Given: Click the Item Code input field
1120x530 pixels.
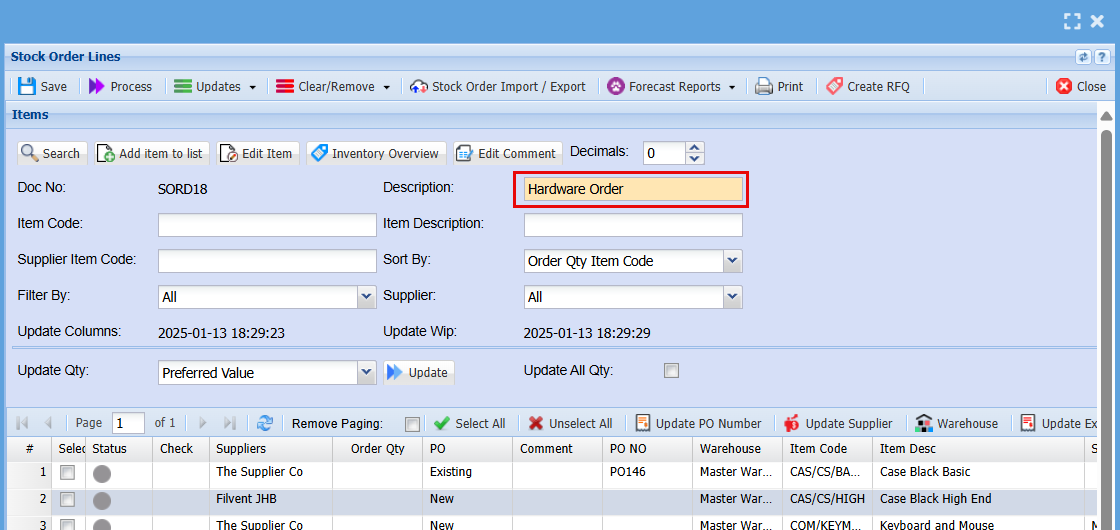Looking at the screenshot, I should (267, 225).
